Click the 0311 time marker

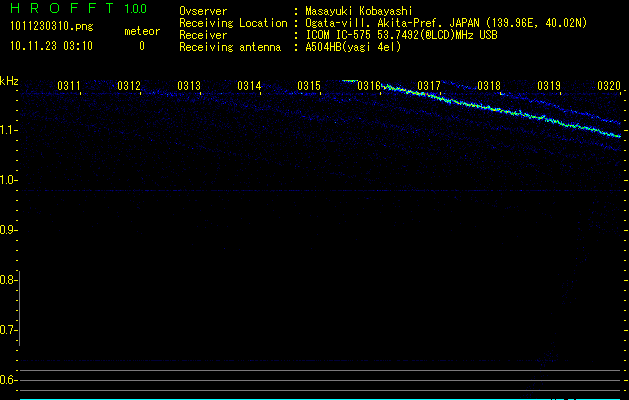69,86
